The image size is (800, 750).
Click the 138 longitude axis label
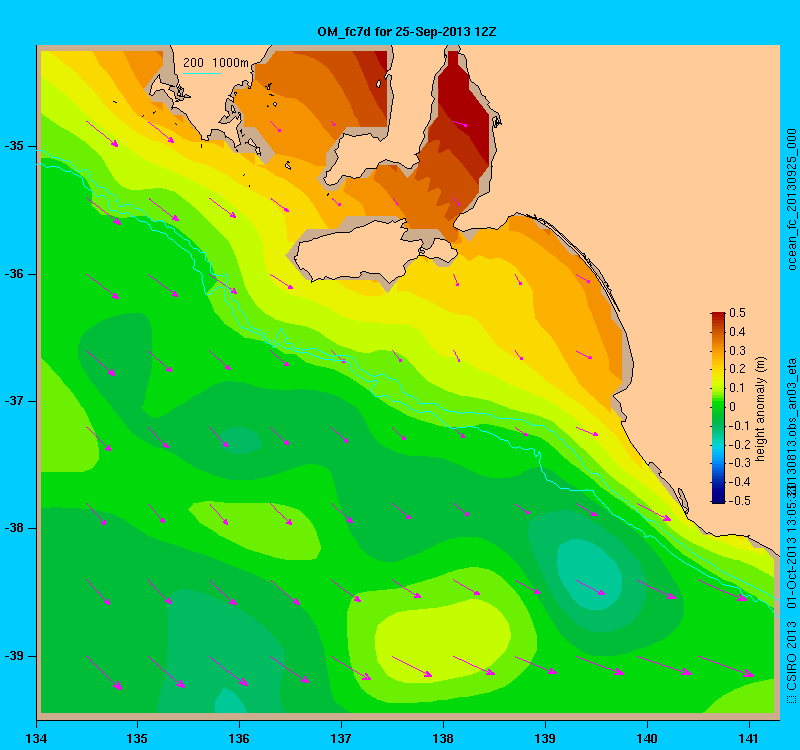point(443,739)
